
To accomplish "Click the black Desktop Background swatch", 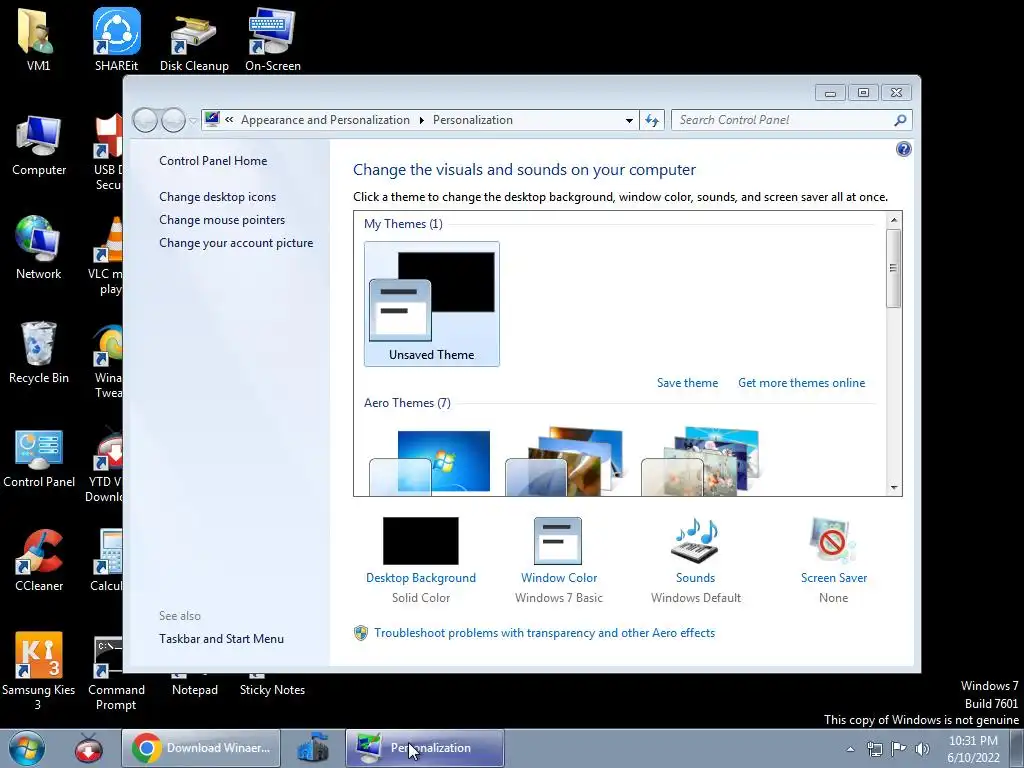I will coord(421,541).
